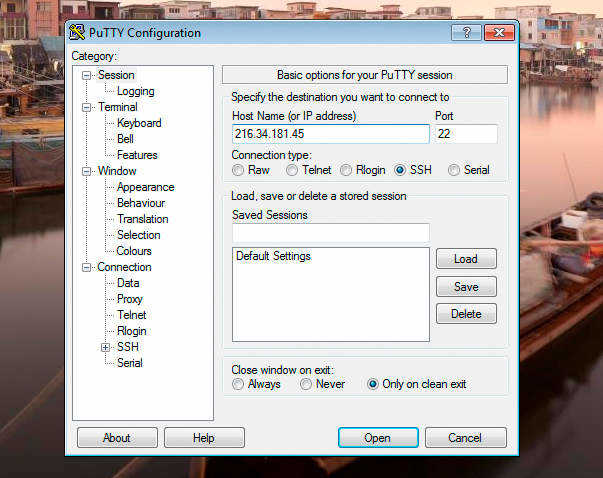Open the Bell category
Screen dimensions: 603x478
125,139
